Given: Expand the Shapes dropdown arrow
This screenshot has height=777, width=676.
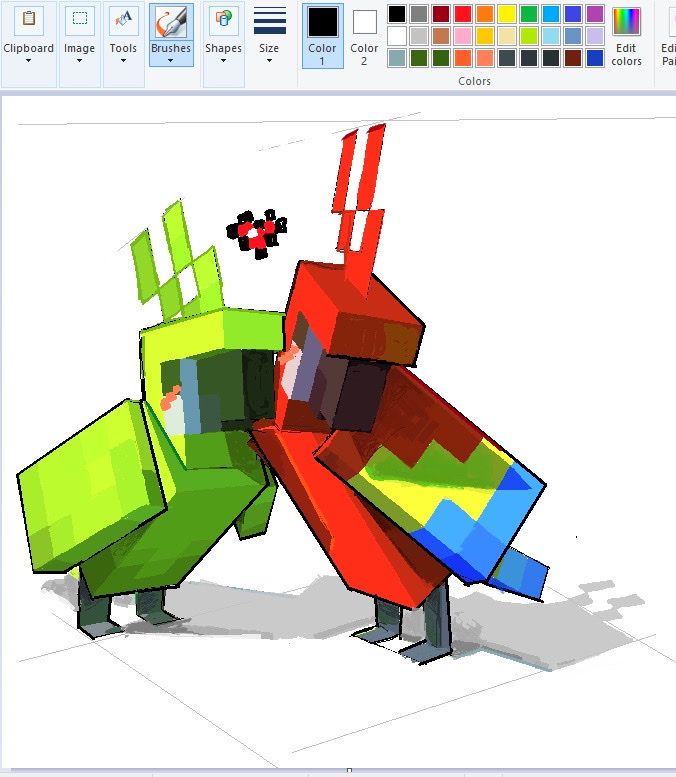Looking at the screenshot, I should (x=223, y=61).
